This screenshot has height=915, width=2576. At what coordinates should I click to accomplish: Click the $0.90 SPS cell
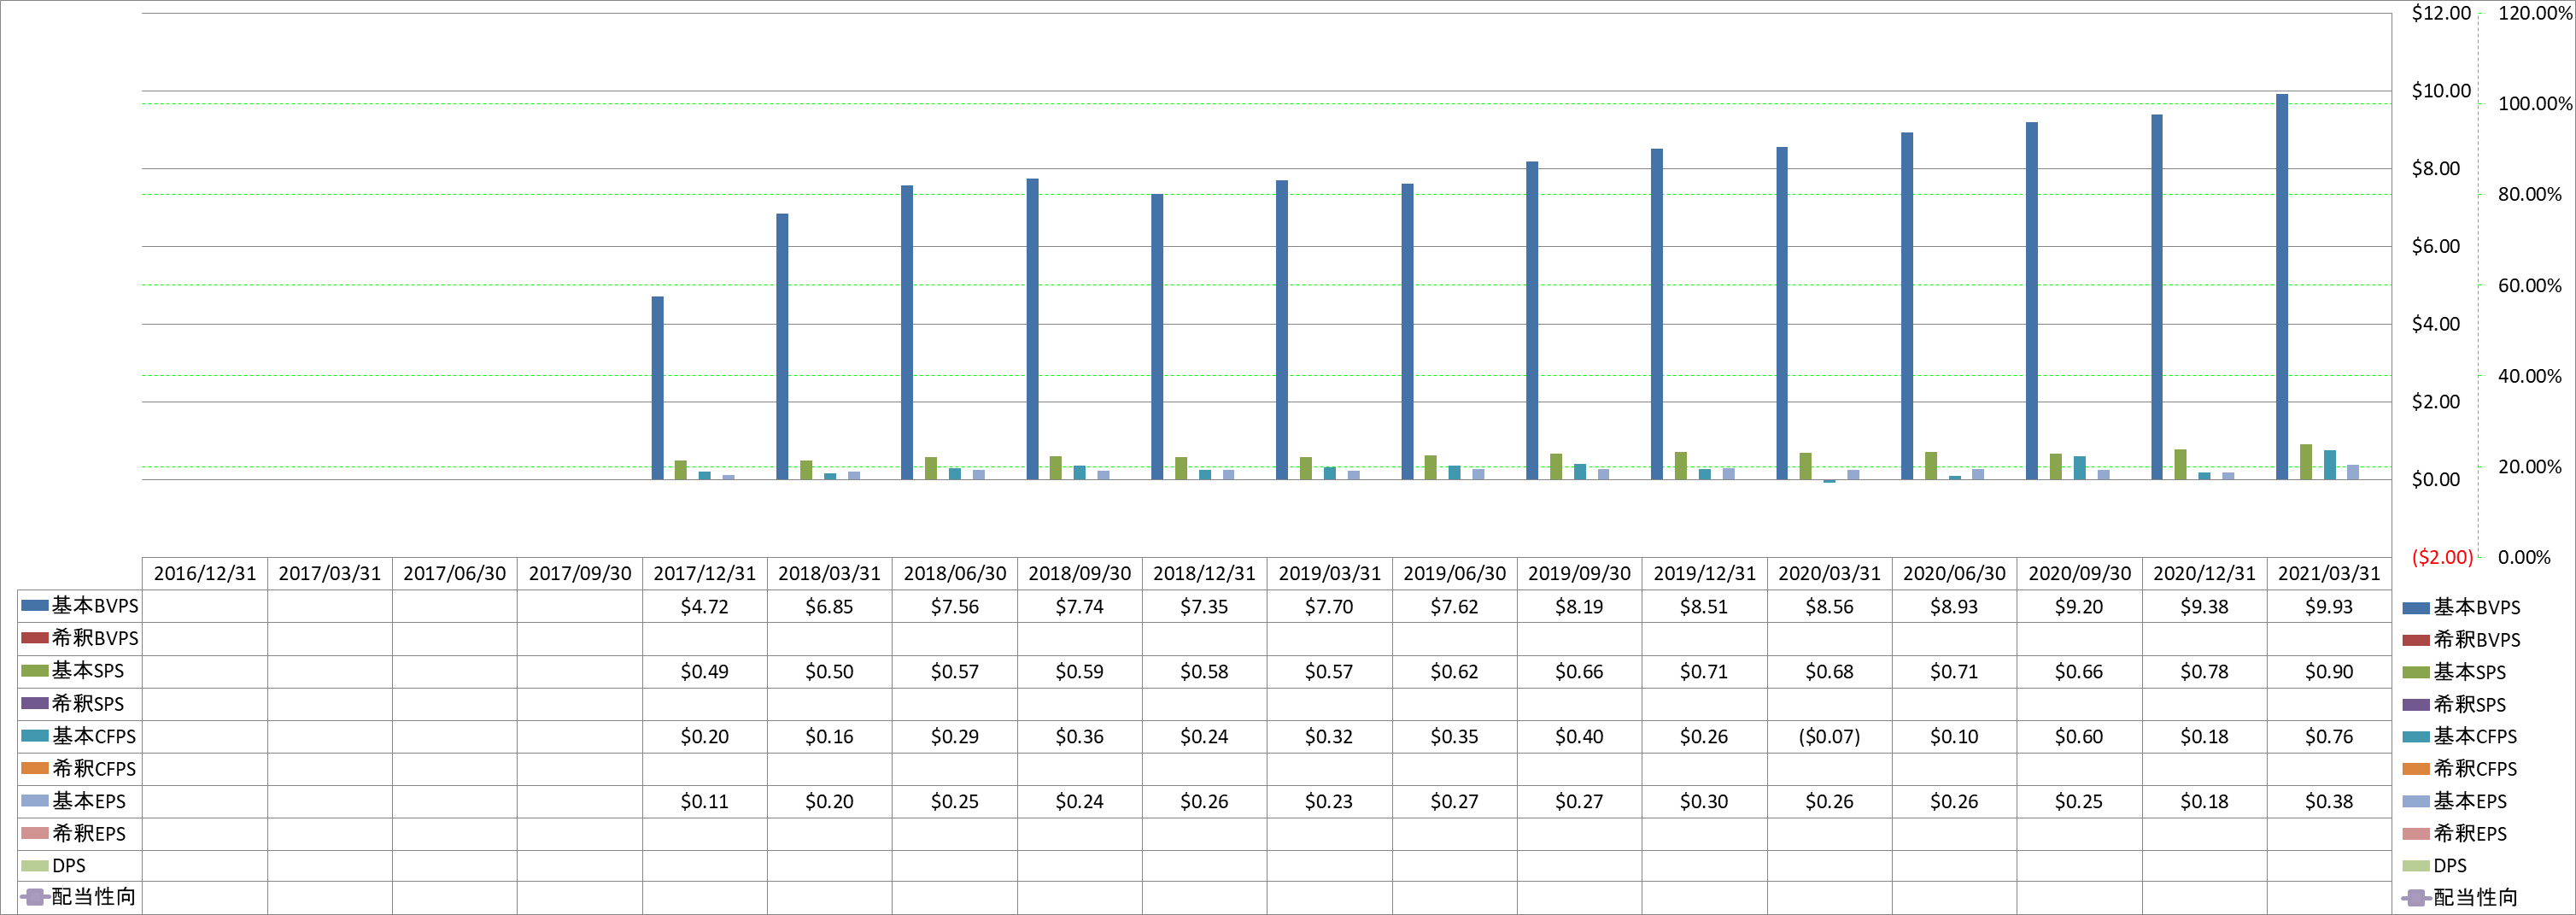tap(2329, 671)
